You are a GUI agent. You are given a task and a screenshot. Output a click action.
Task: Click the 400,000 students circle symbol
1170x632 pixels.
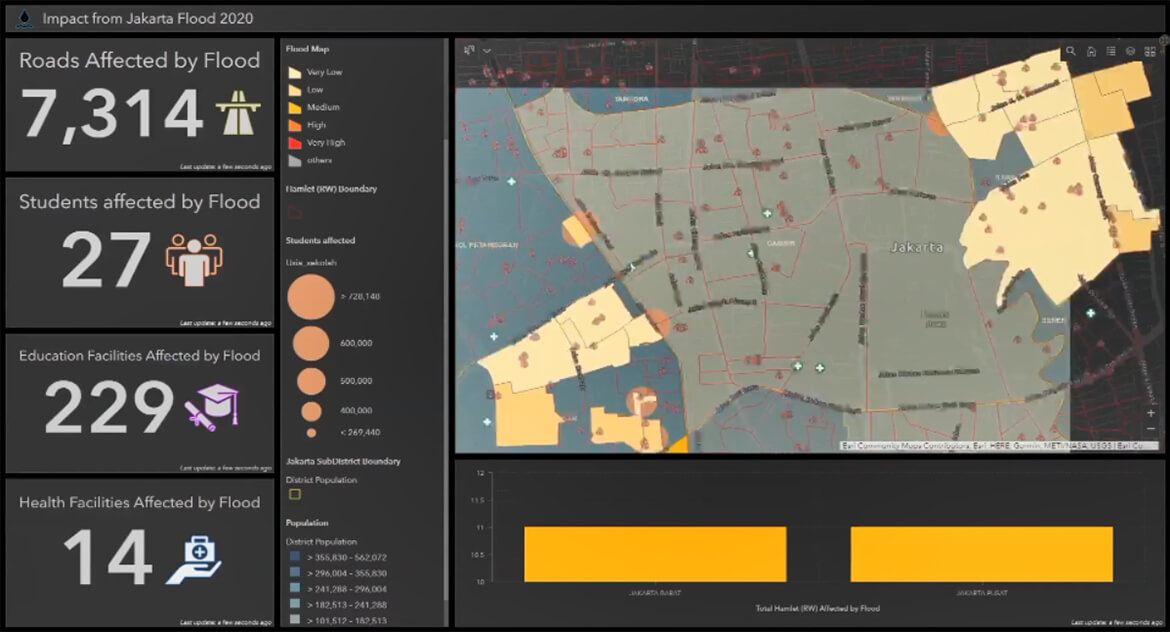(311, 410)
